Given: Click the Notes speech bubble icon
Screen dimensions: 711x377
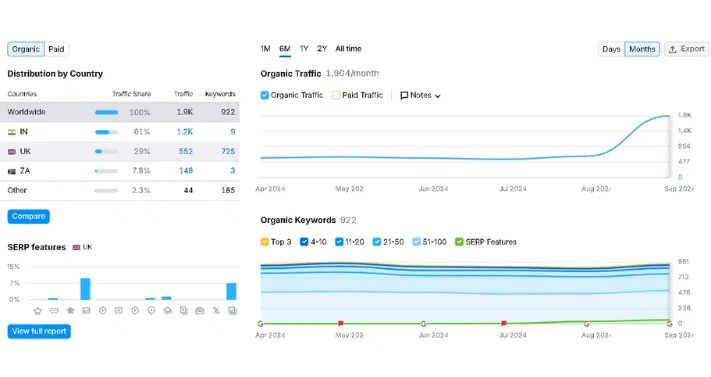Looking at the screenshot, I should pyautogui.click(x=404, y=95).
